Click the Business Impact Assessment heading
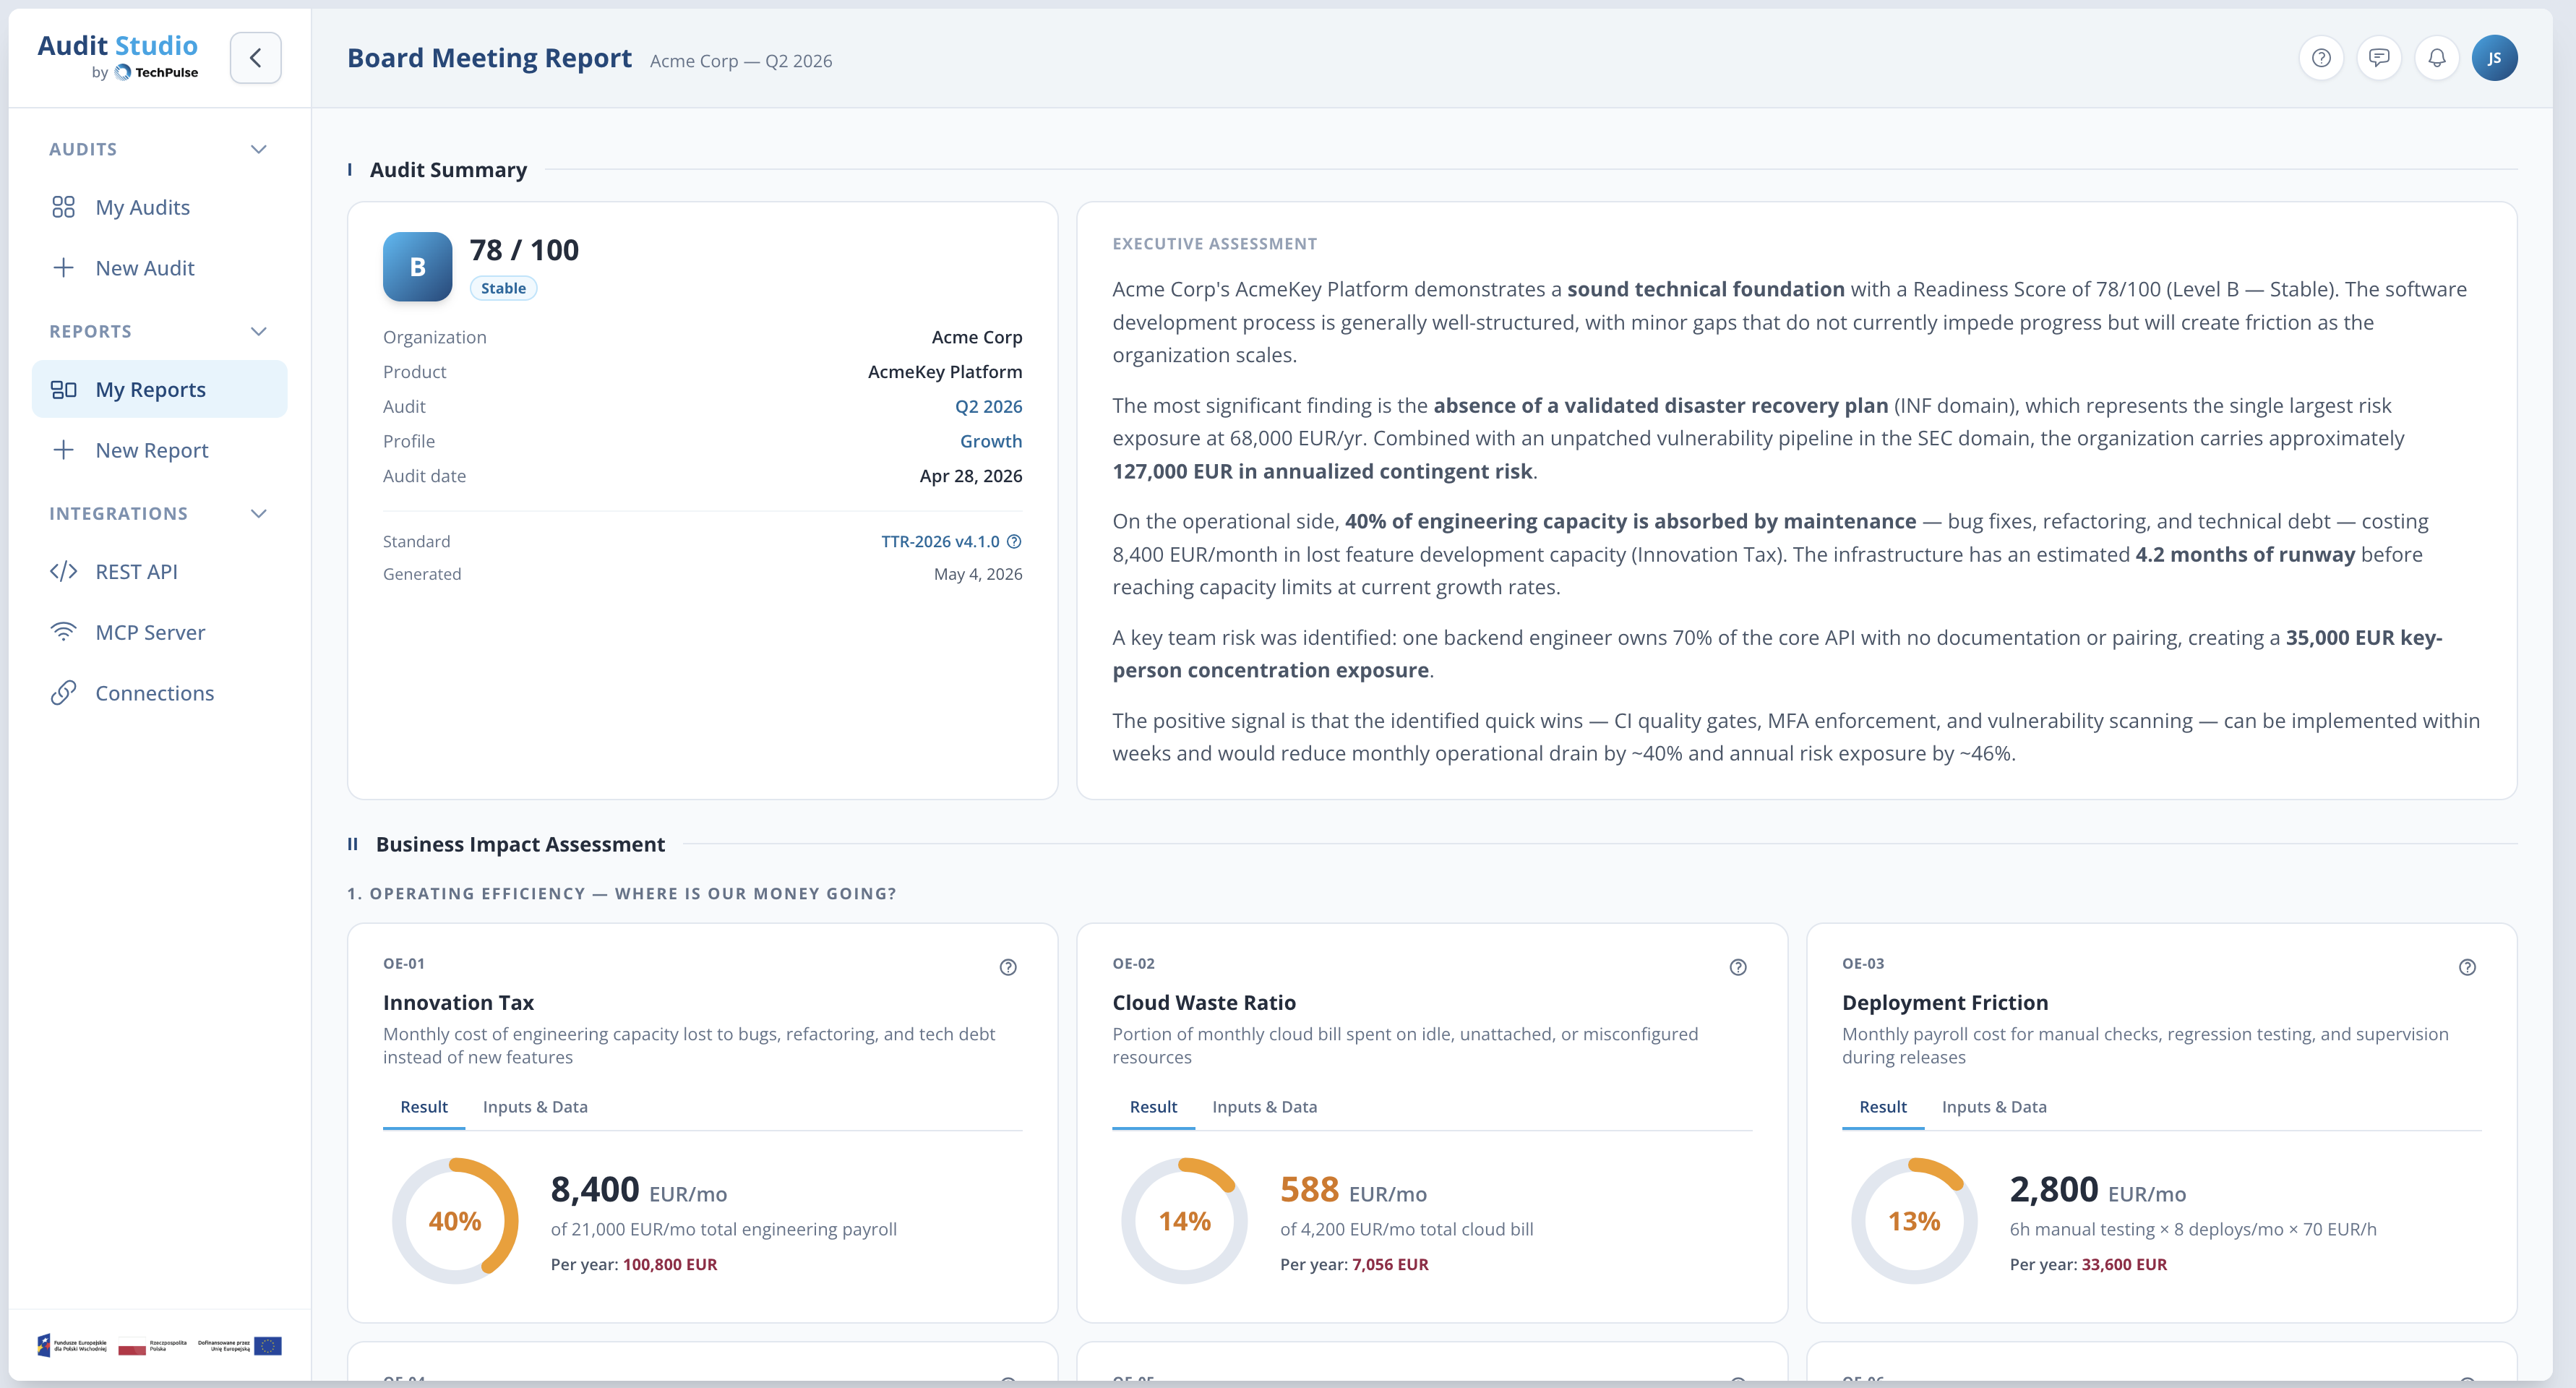Screen dimensions: 2576x1388 (x=520, y=844)
